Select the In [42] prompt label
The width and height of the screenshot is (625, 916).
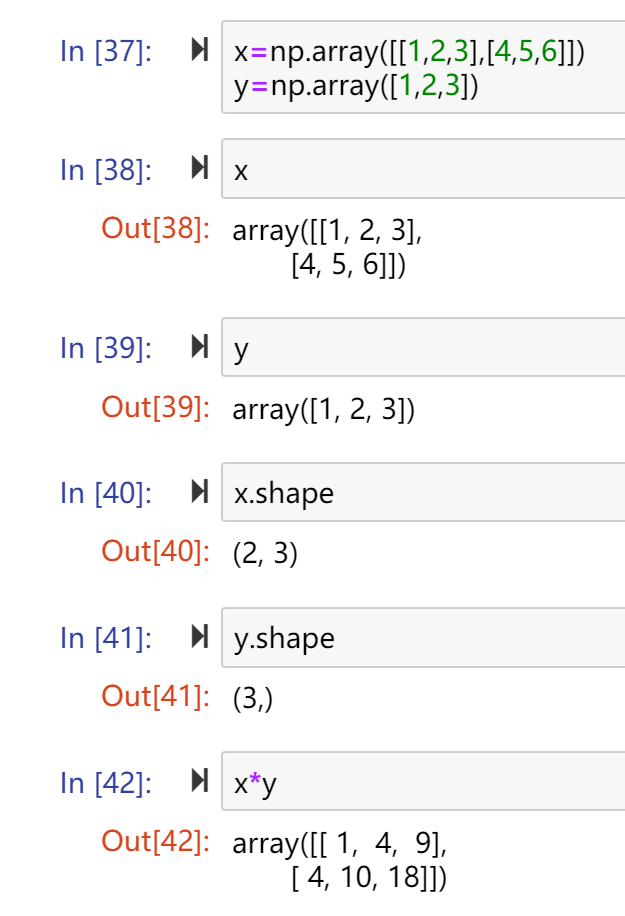click(x=106, y=783)
